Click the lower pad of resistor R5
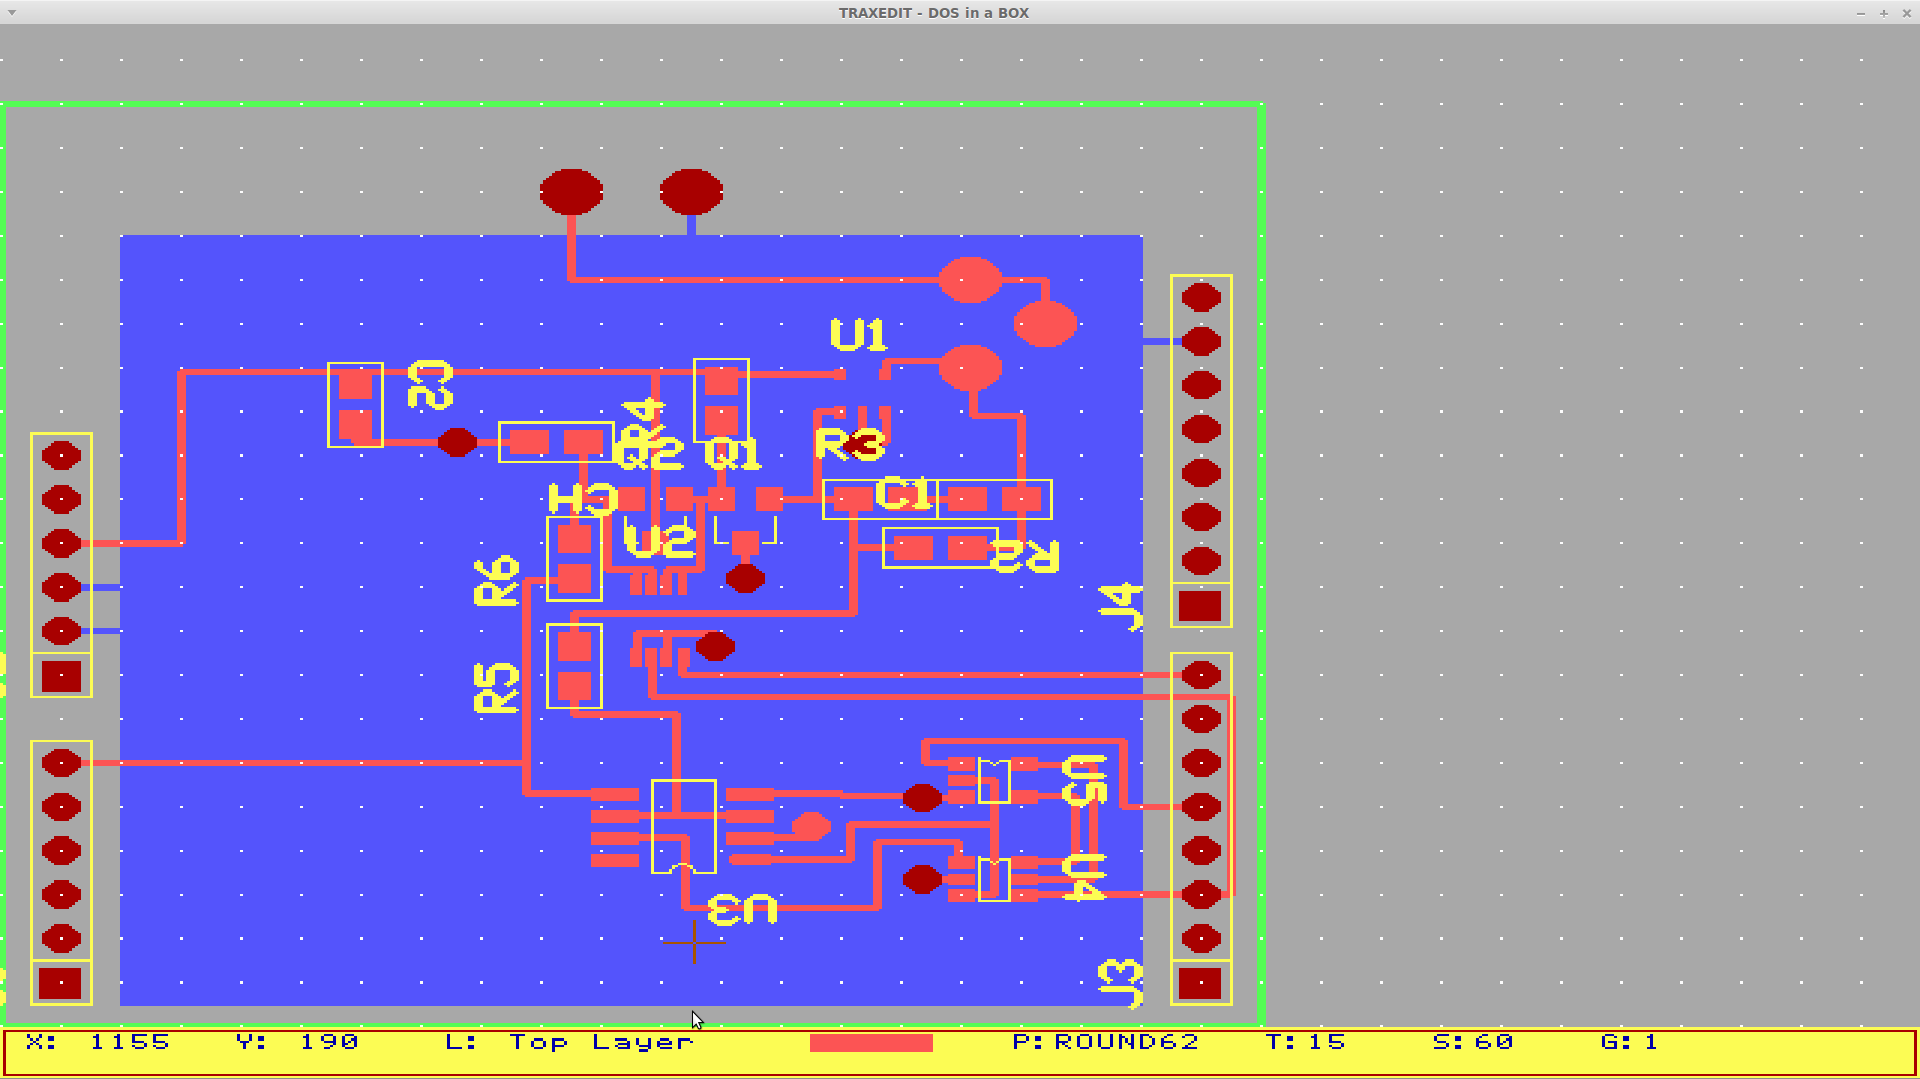Image resolution: width=1920 pixels, height=1079 pixels. click(574, 686)
